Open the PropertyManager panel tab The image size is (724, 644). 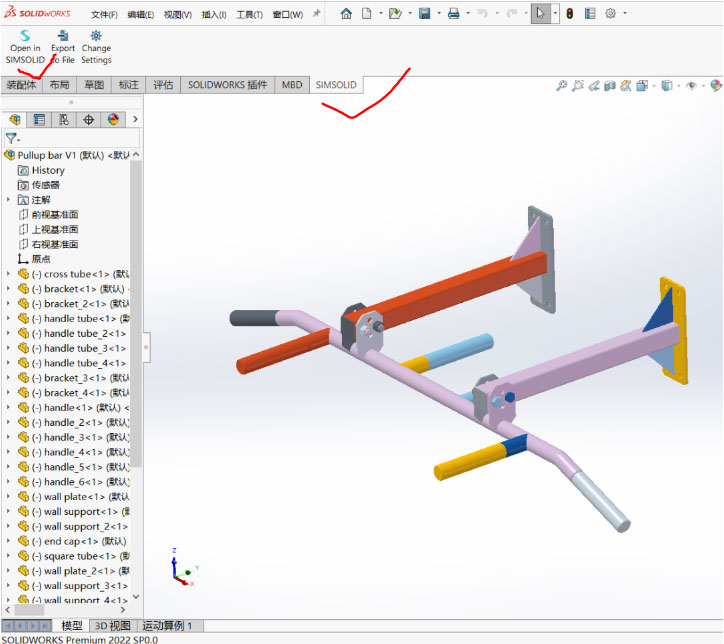click(x=39, y=120)
